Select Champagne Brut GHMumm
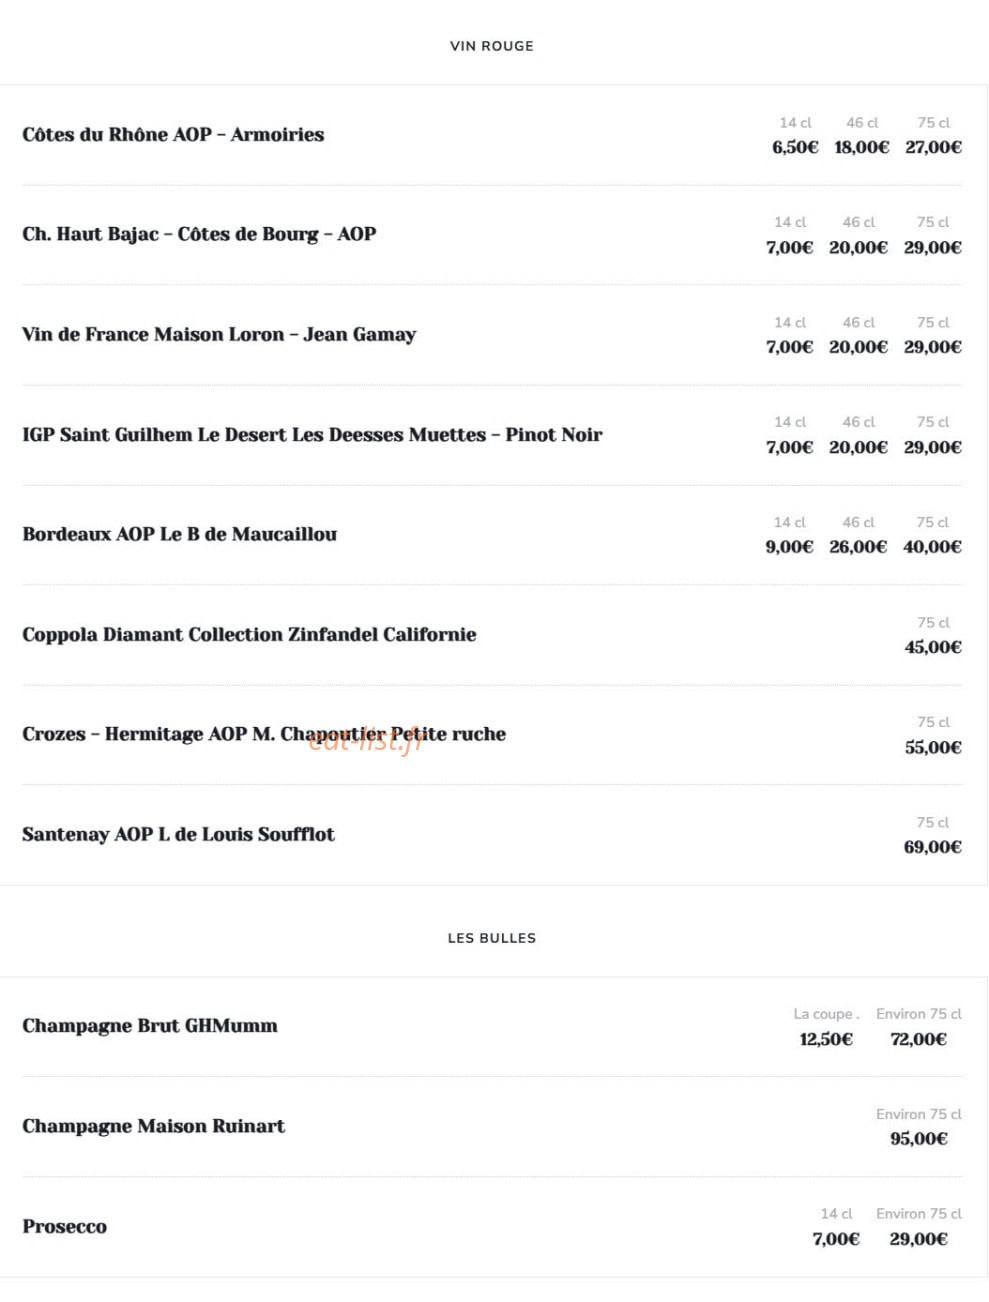The height and width of the screenshot is (1302, 989). pyautogui.click(x=150, y=1026)
